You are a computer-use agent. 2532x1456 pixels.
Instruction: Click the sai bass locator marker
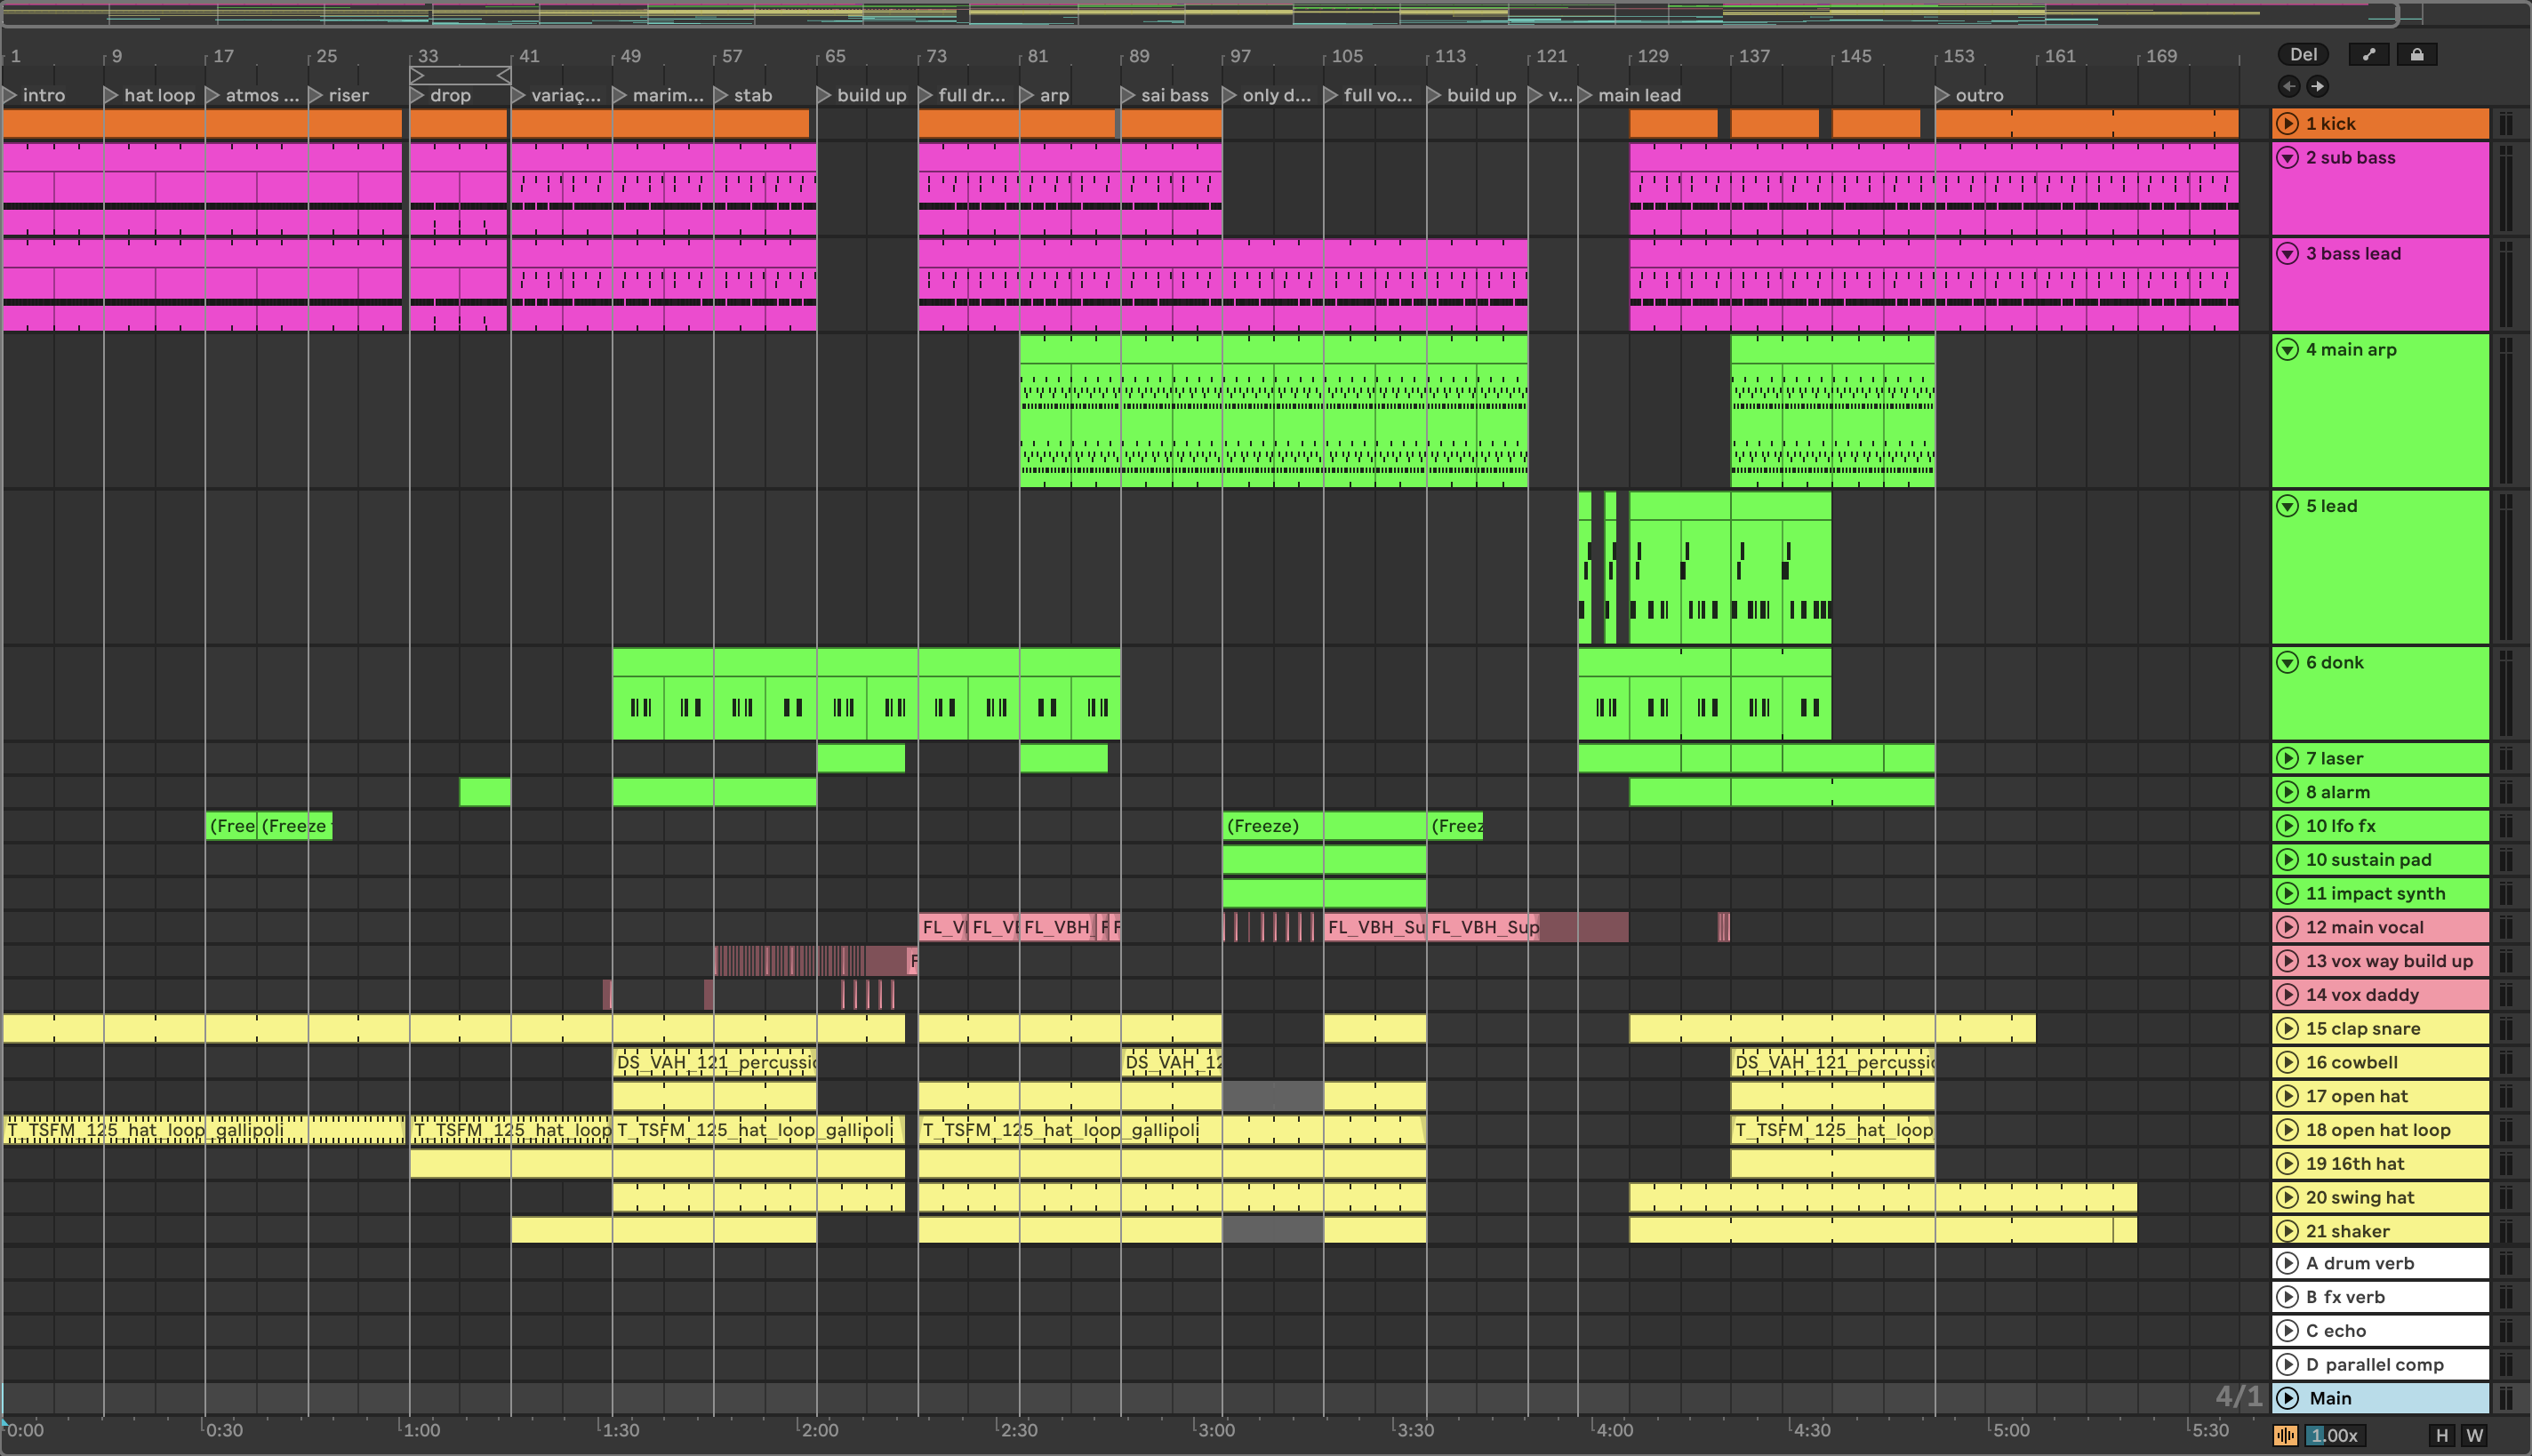[1128, 95]
